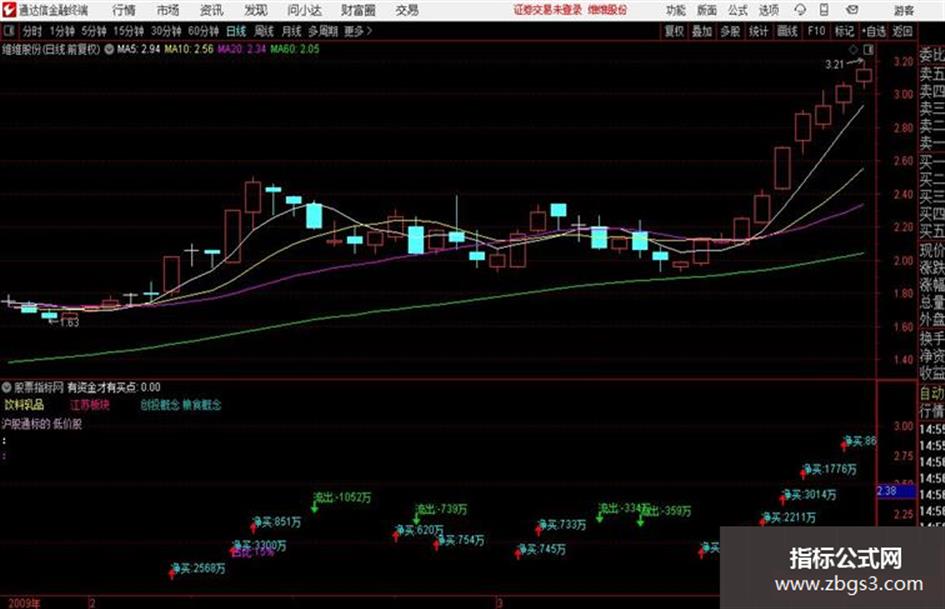Expand the 更多 > period options
Viewport: 945px width, 609px height.
tap(357, 31)
